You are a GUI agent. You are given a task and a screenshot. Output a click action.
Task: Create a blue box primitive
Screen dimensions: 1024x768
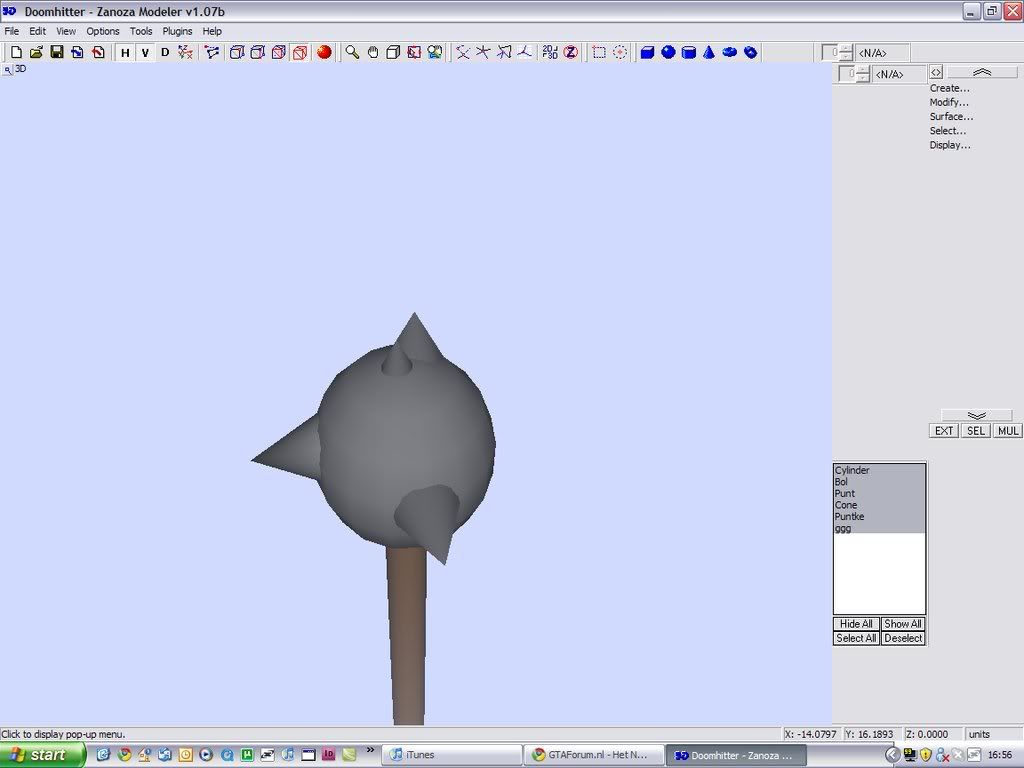pyautogui.click(x=647, y=52)
